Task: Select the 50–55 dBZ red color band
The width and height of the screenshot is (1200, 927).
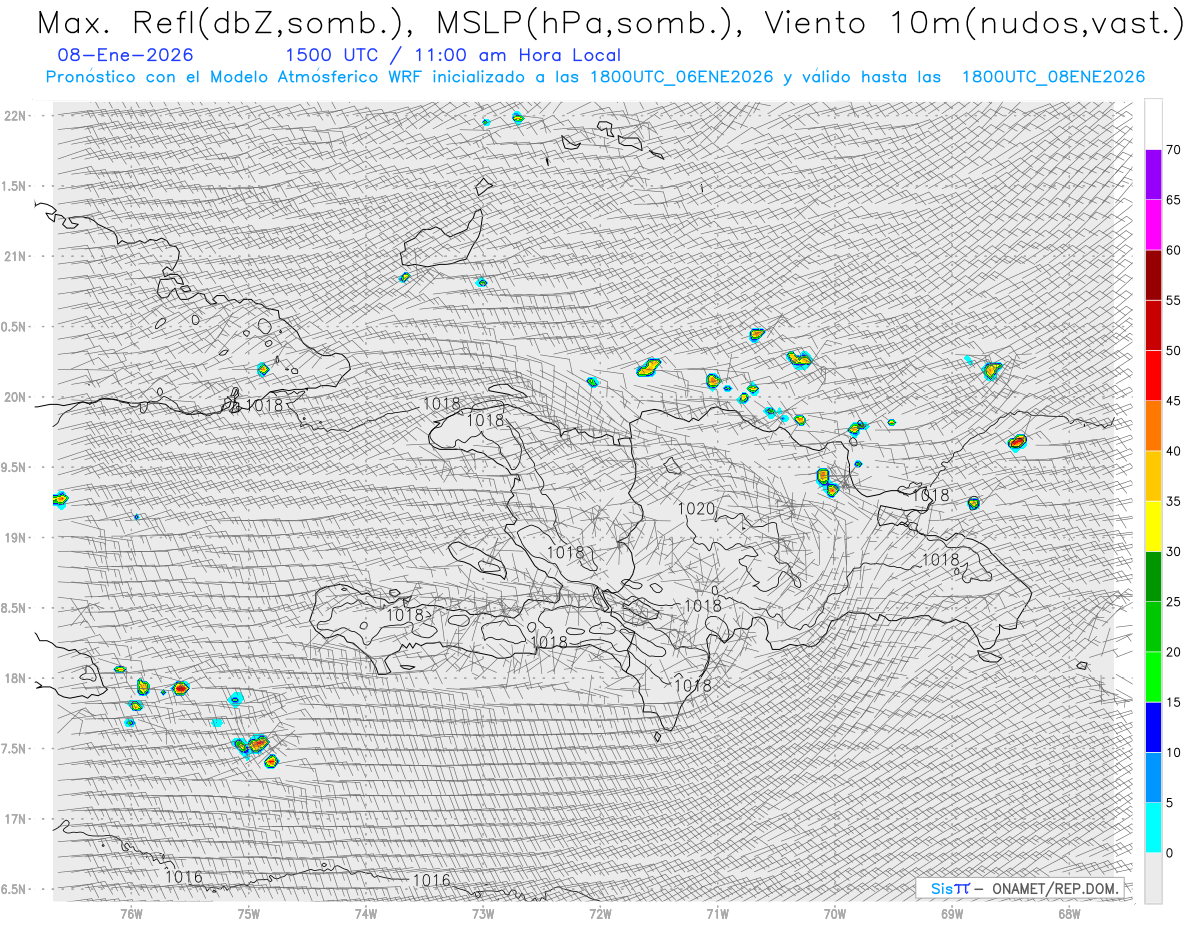Action: (x=1153, y=325)
